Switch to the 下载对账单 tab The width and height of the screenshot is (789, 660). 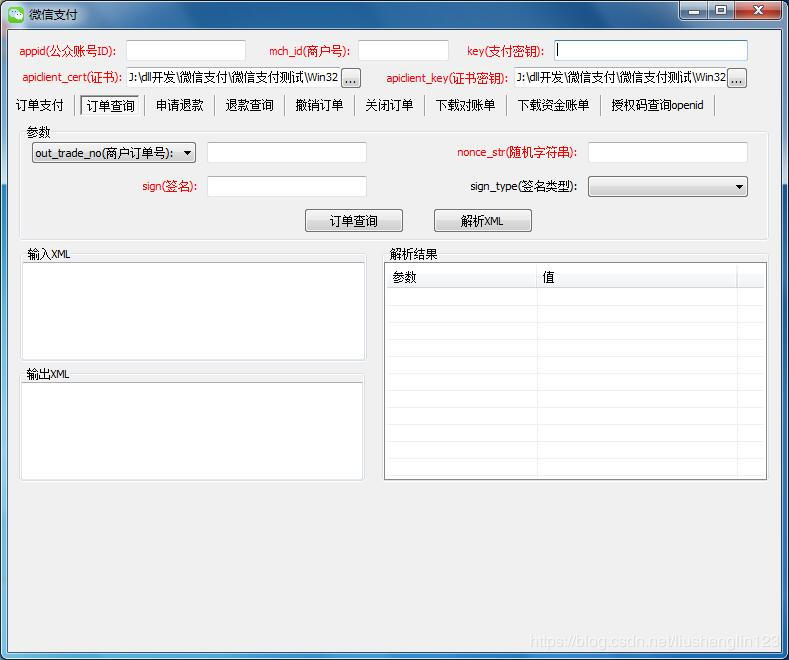pyautogui.click(x=465, y=105)
